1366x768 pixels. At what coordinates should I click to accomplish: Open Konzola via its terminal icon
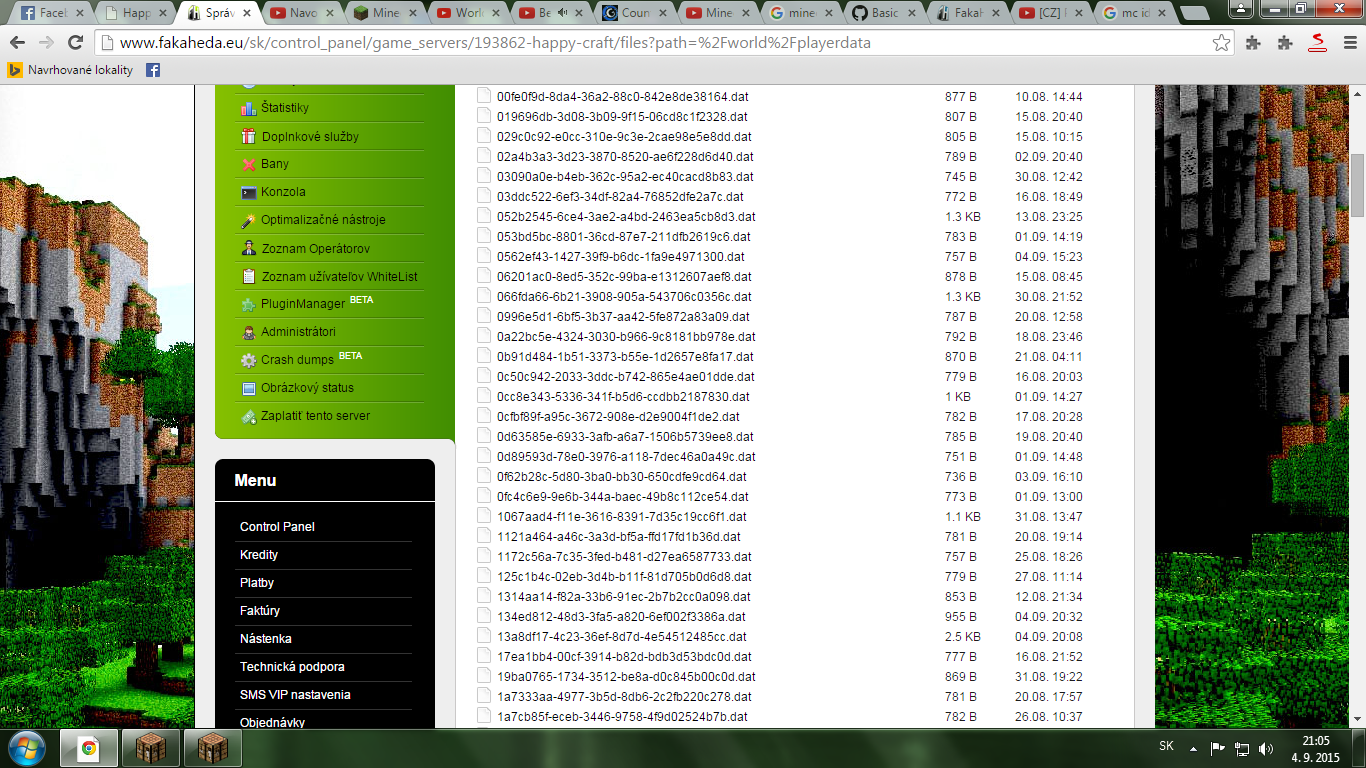(249, 192)
